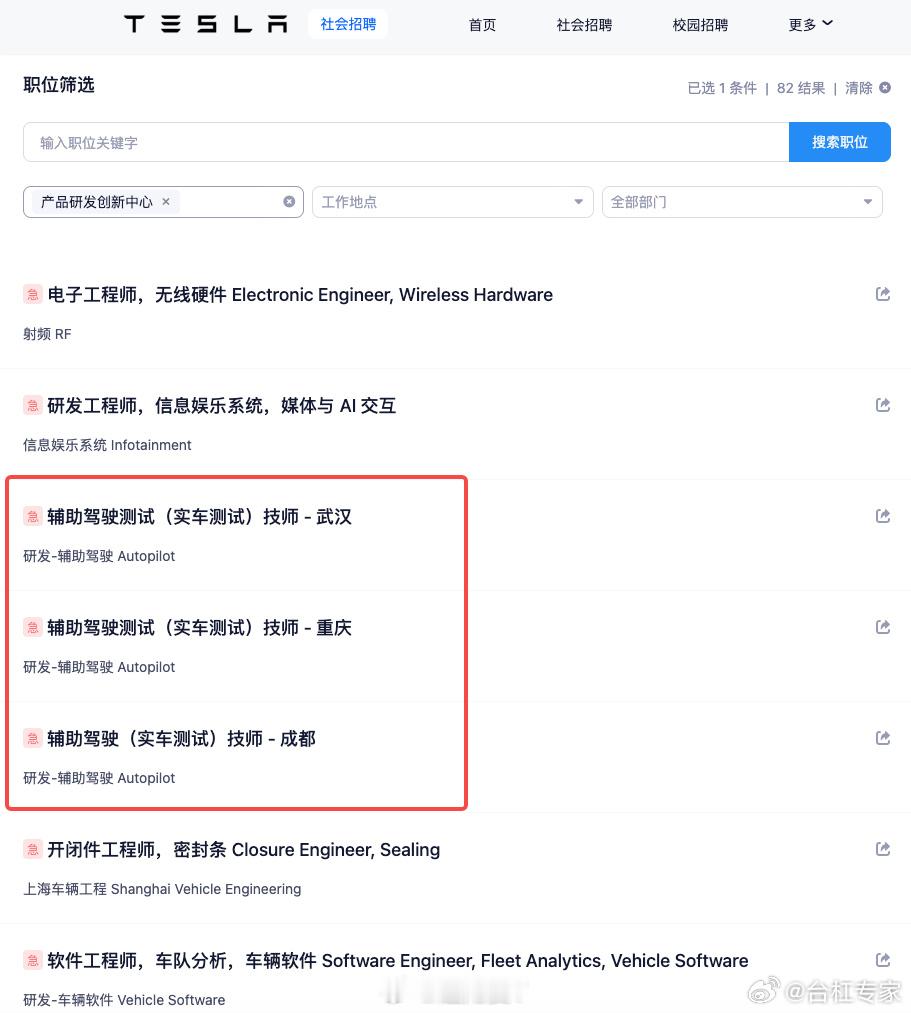Click urgent badge on Wireless Hardware job
This screenshot has height=1013, width=911.
[x=33, y=295]
